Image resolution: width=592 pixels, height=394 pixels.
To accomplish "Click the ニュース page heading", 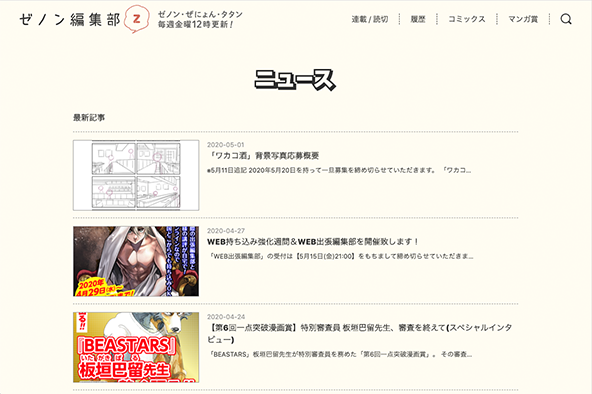I will [295, 80].
